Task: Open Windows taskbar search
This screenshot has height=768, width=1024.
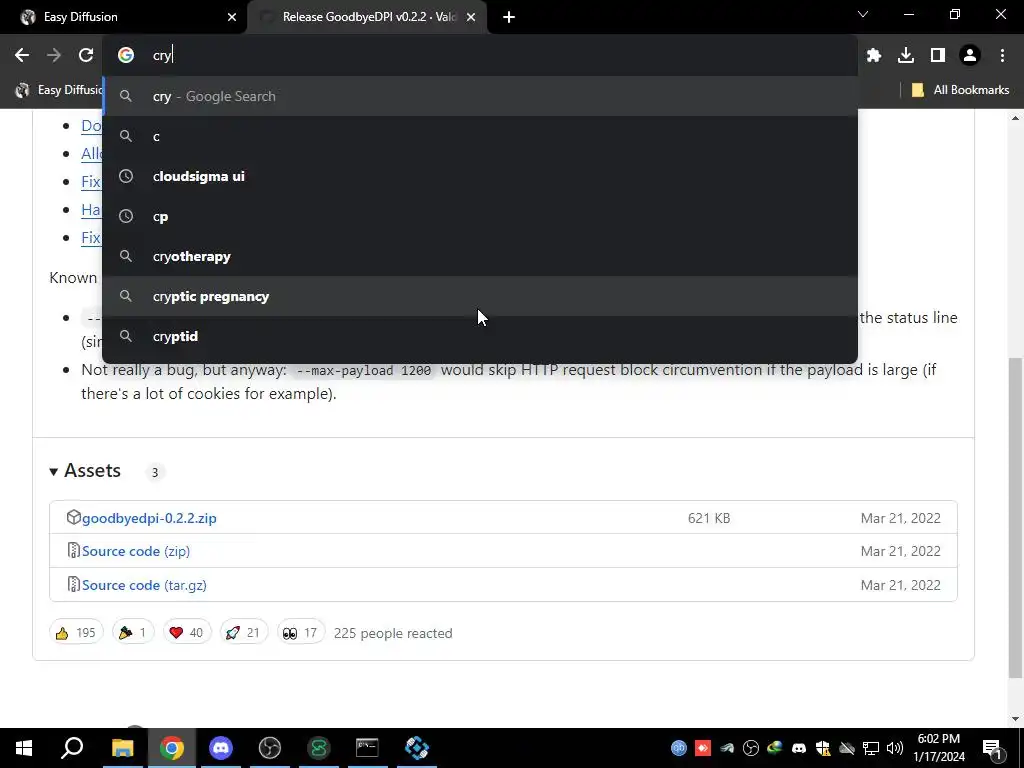Action: [x=72, y=748]
